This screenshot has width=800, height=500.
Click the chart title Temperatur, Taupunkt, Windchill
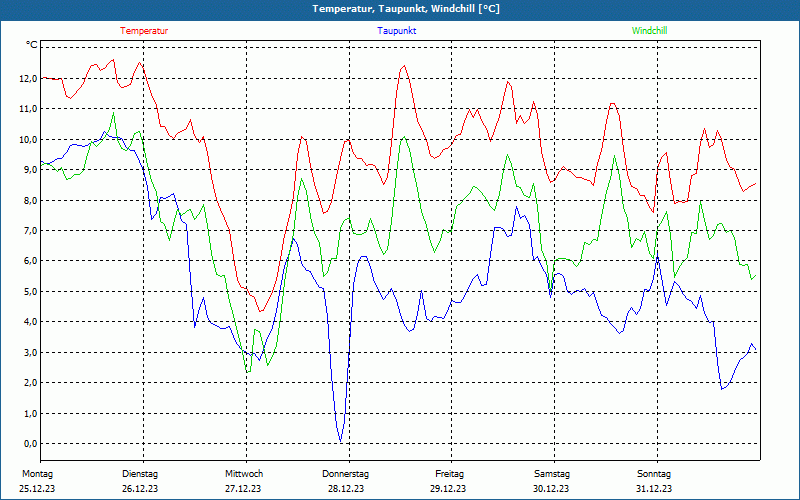(406, 9)
